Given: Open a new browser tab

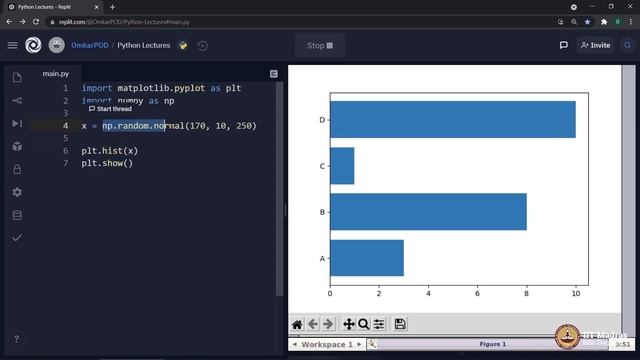Looking at the screenshot, I should coord(112,7).
